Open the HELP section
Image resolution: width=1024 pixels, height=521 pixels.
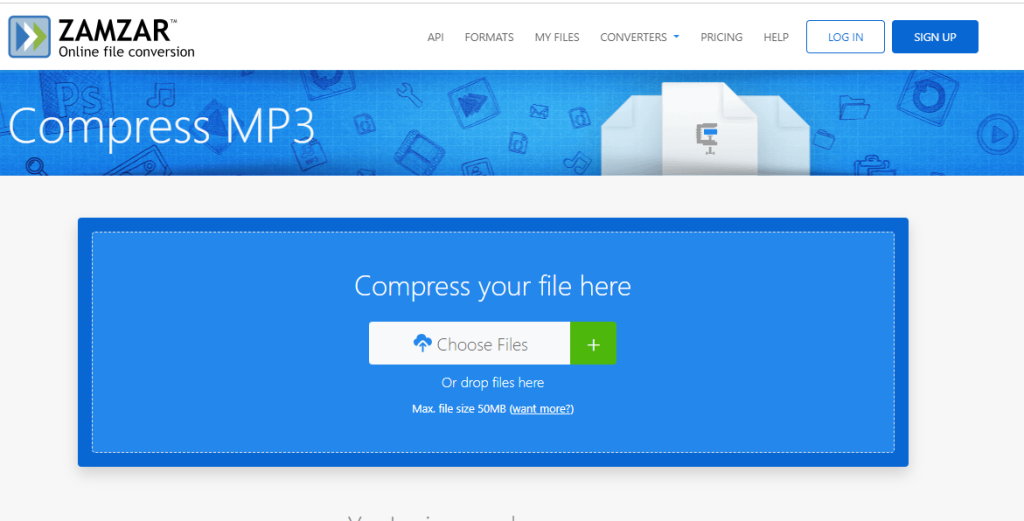776,37
